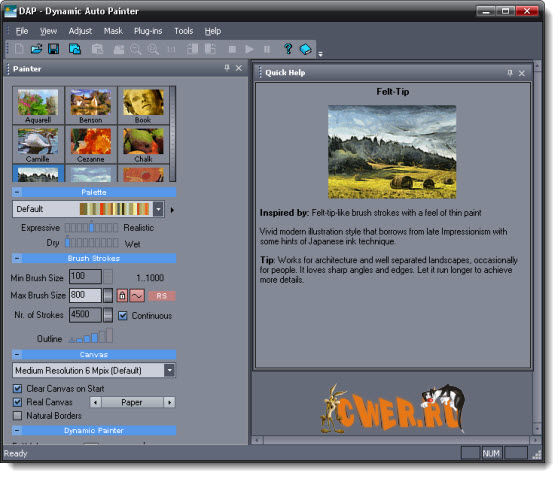Click the red RS button

point(161,296)
